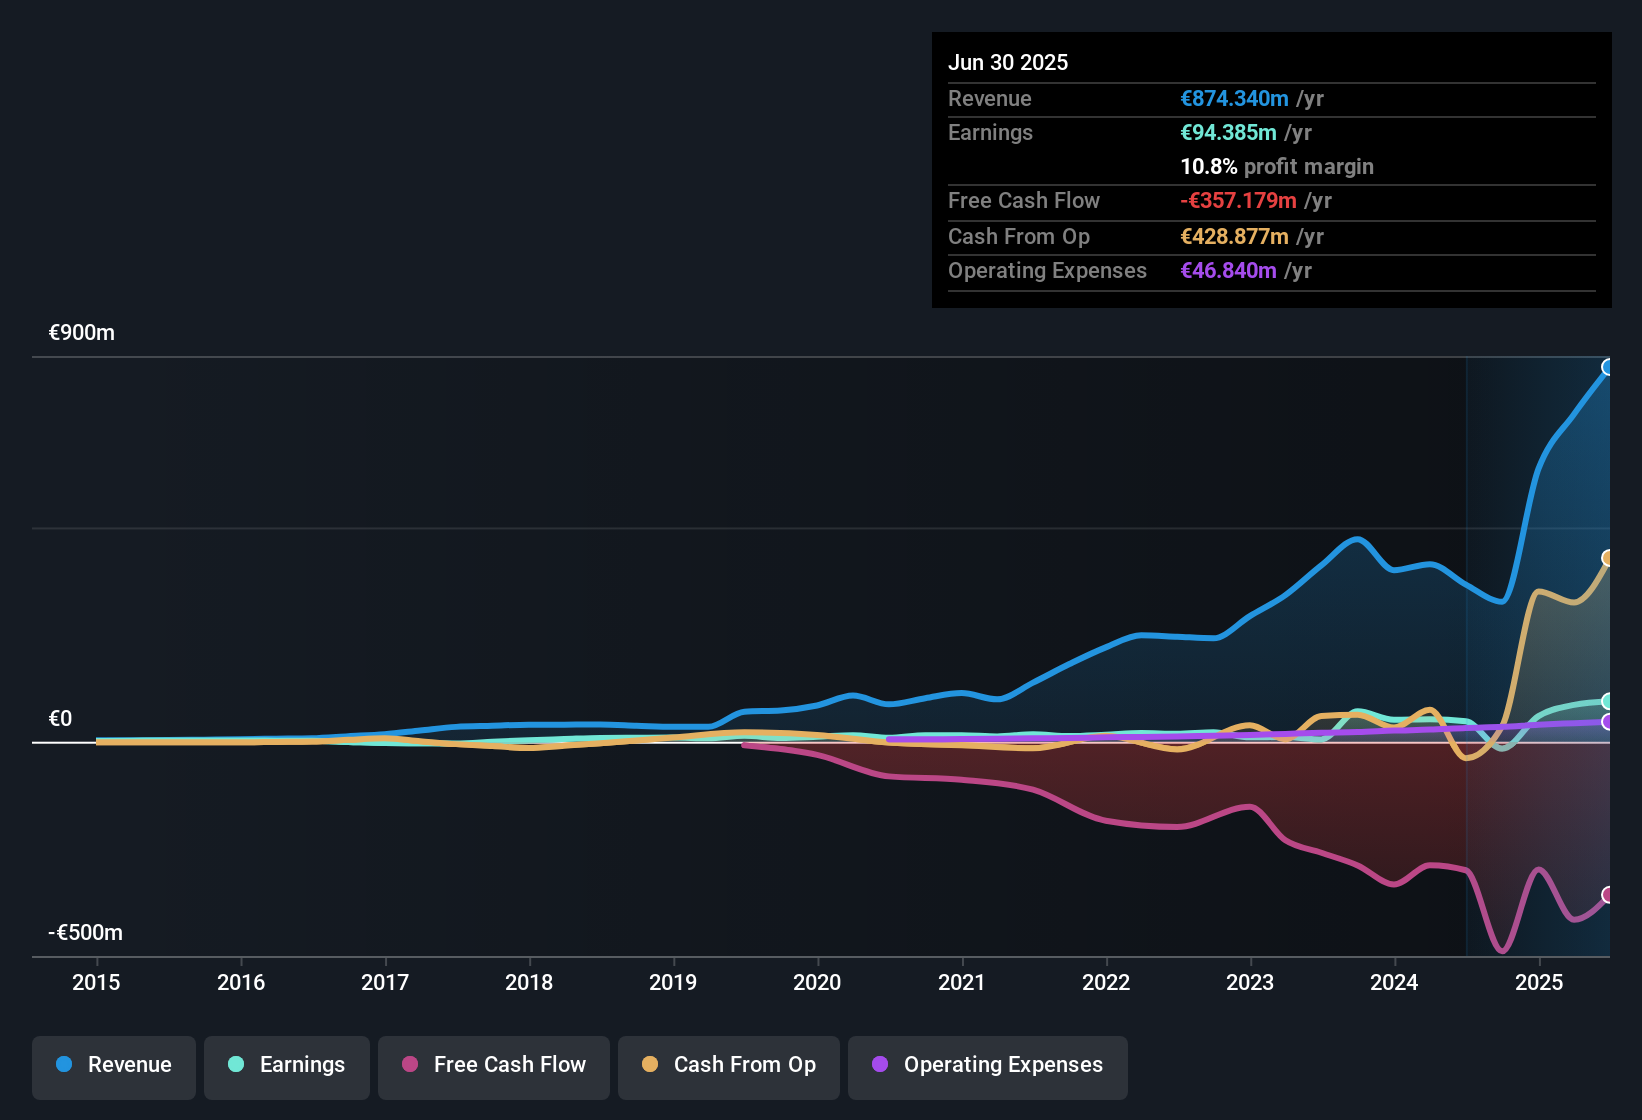1642x1120 pixels.
Task: Click the teal Earnings legend icon
Action: [x=236, y=1065]
